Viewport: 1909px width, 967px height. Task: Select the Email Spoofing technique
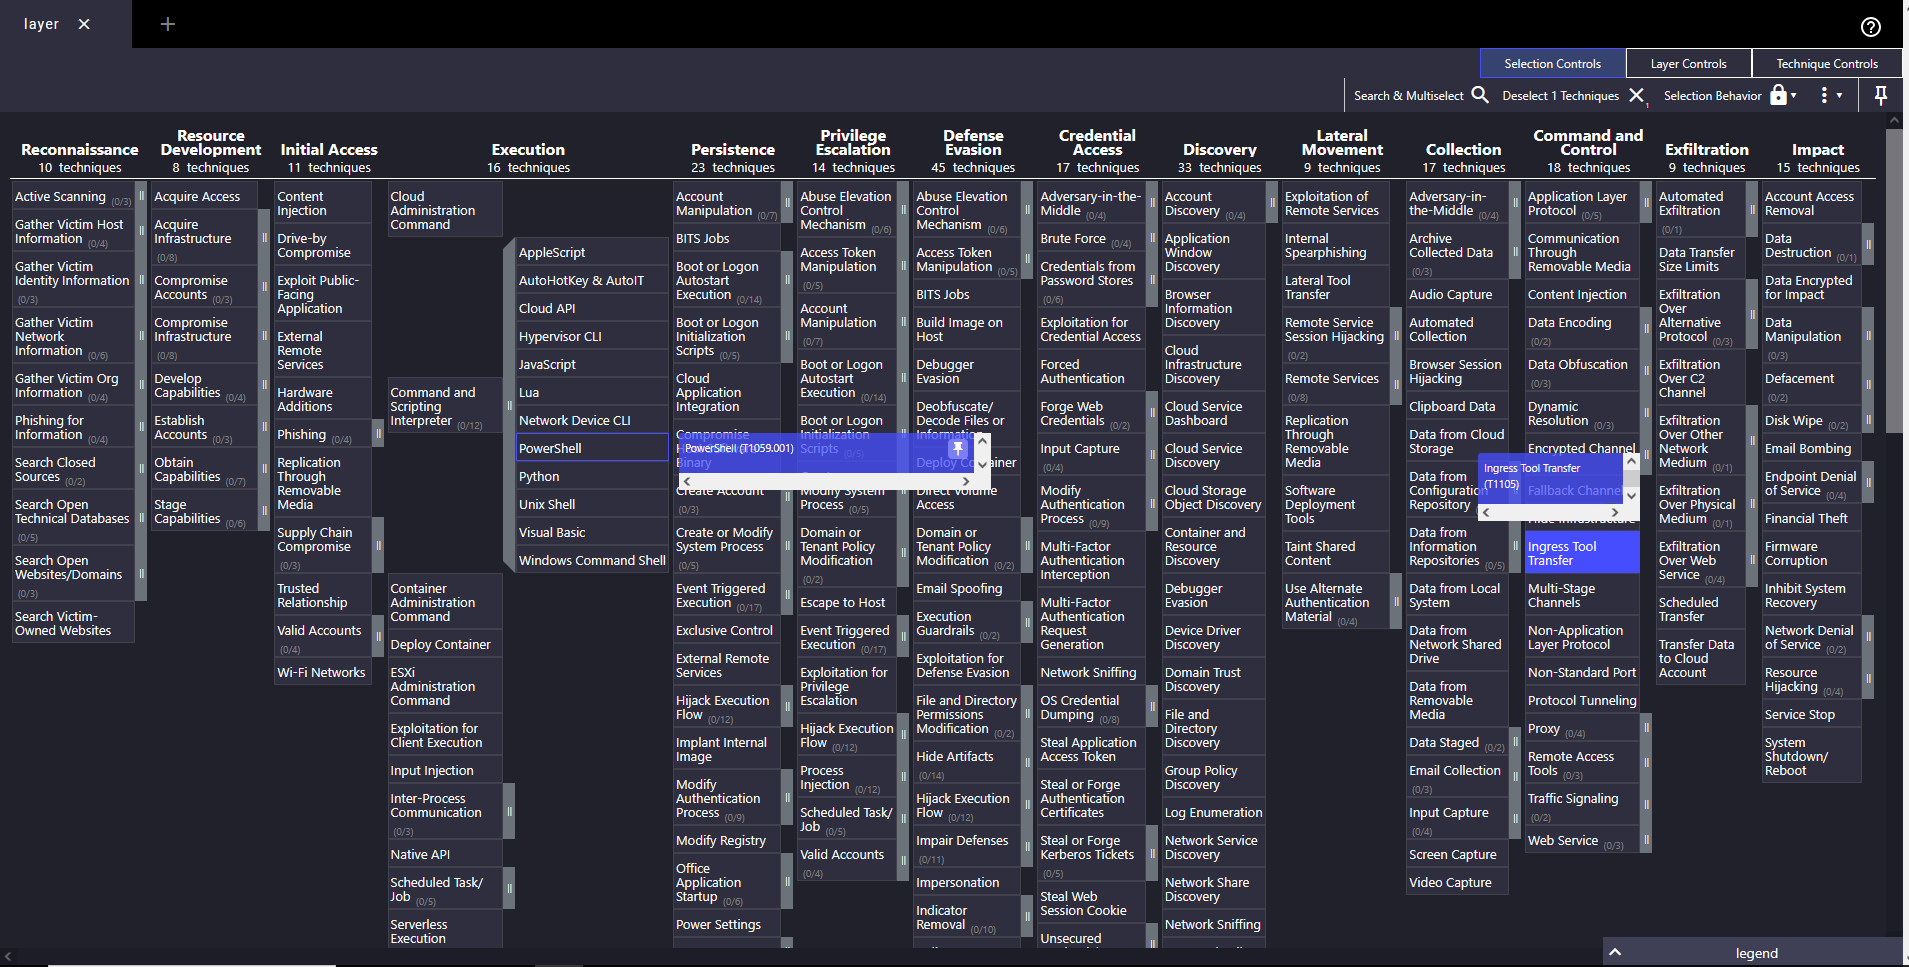(966, 587)
